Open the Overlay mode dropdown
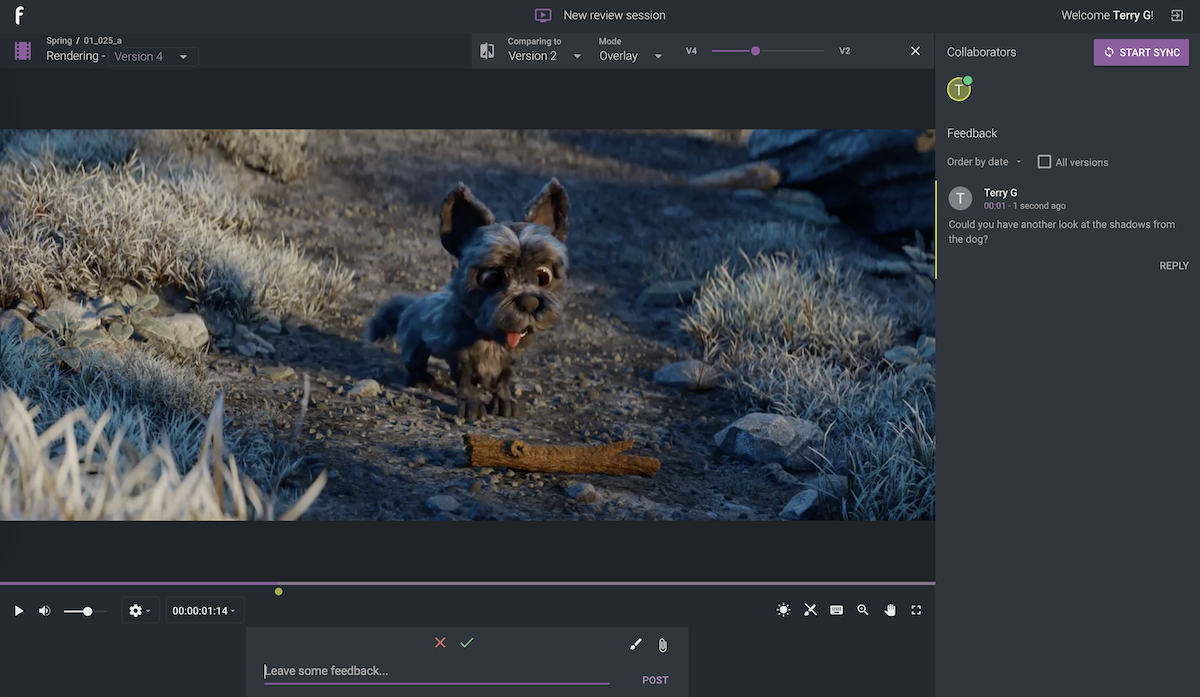Viewport: 1200px width, 697px height. [x=631, y=51]
